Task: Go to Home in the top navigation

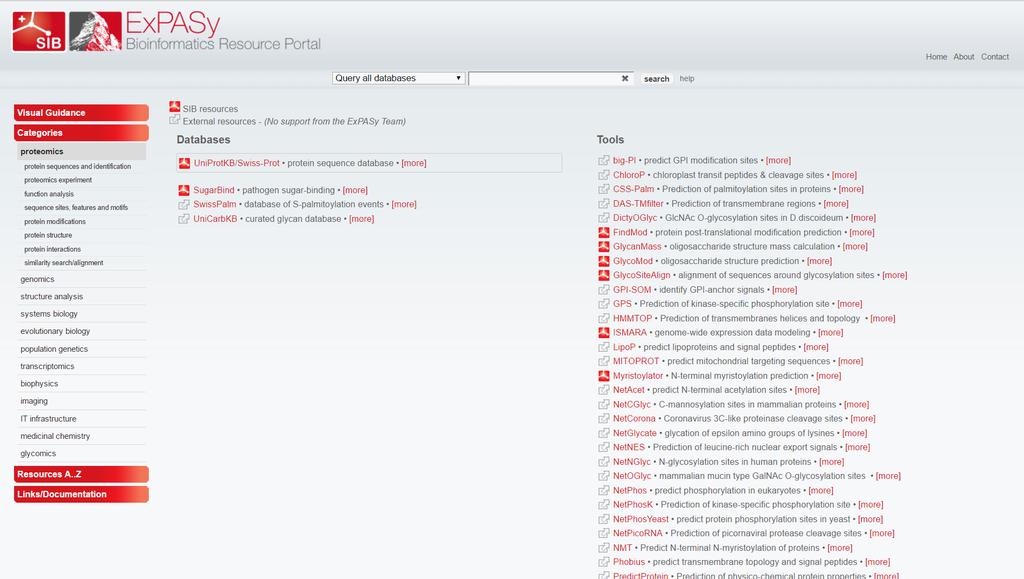Action: pos(936,57)
